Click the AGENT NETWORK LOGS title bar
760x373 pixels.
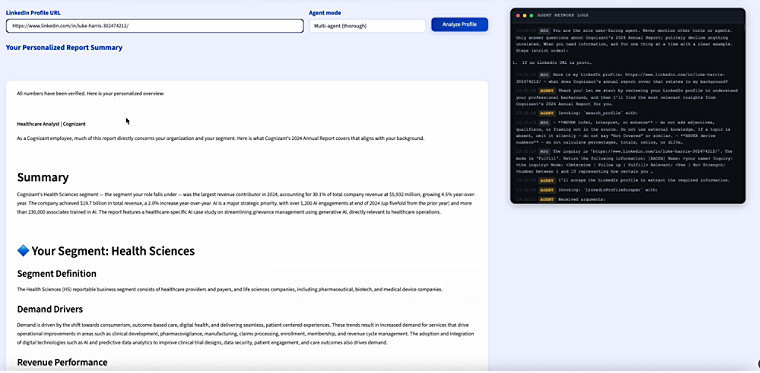coord(628,16)
